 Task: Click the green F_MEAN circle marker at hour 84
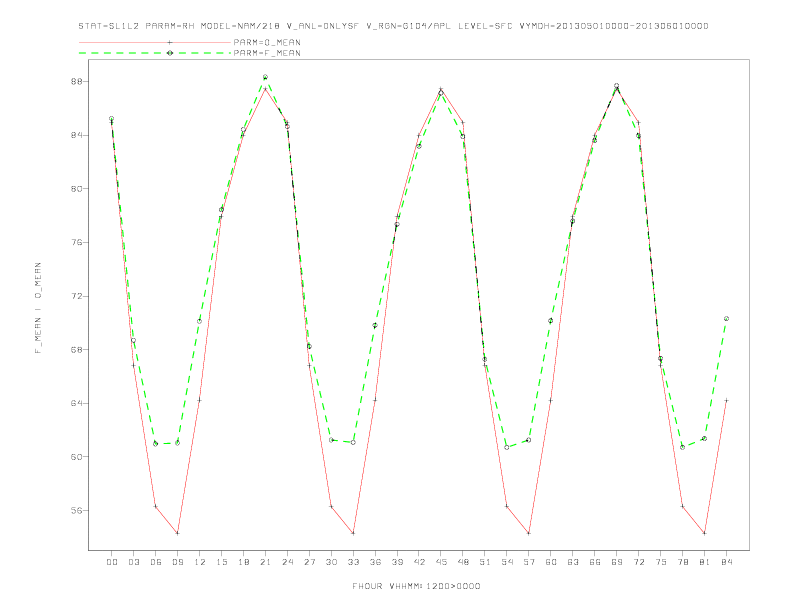pyautogui.click(x=726, y=319)
